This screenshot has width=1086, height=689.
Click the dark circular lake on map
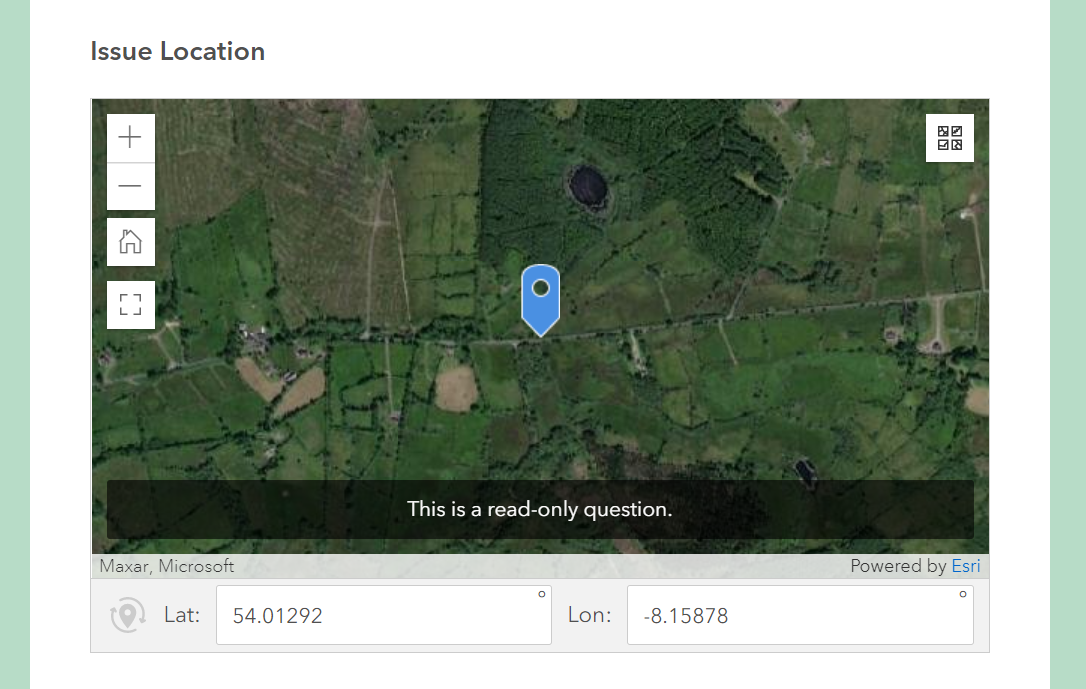coord(587,184)
